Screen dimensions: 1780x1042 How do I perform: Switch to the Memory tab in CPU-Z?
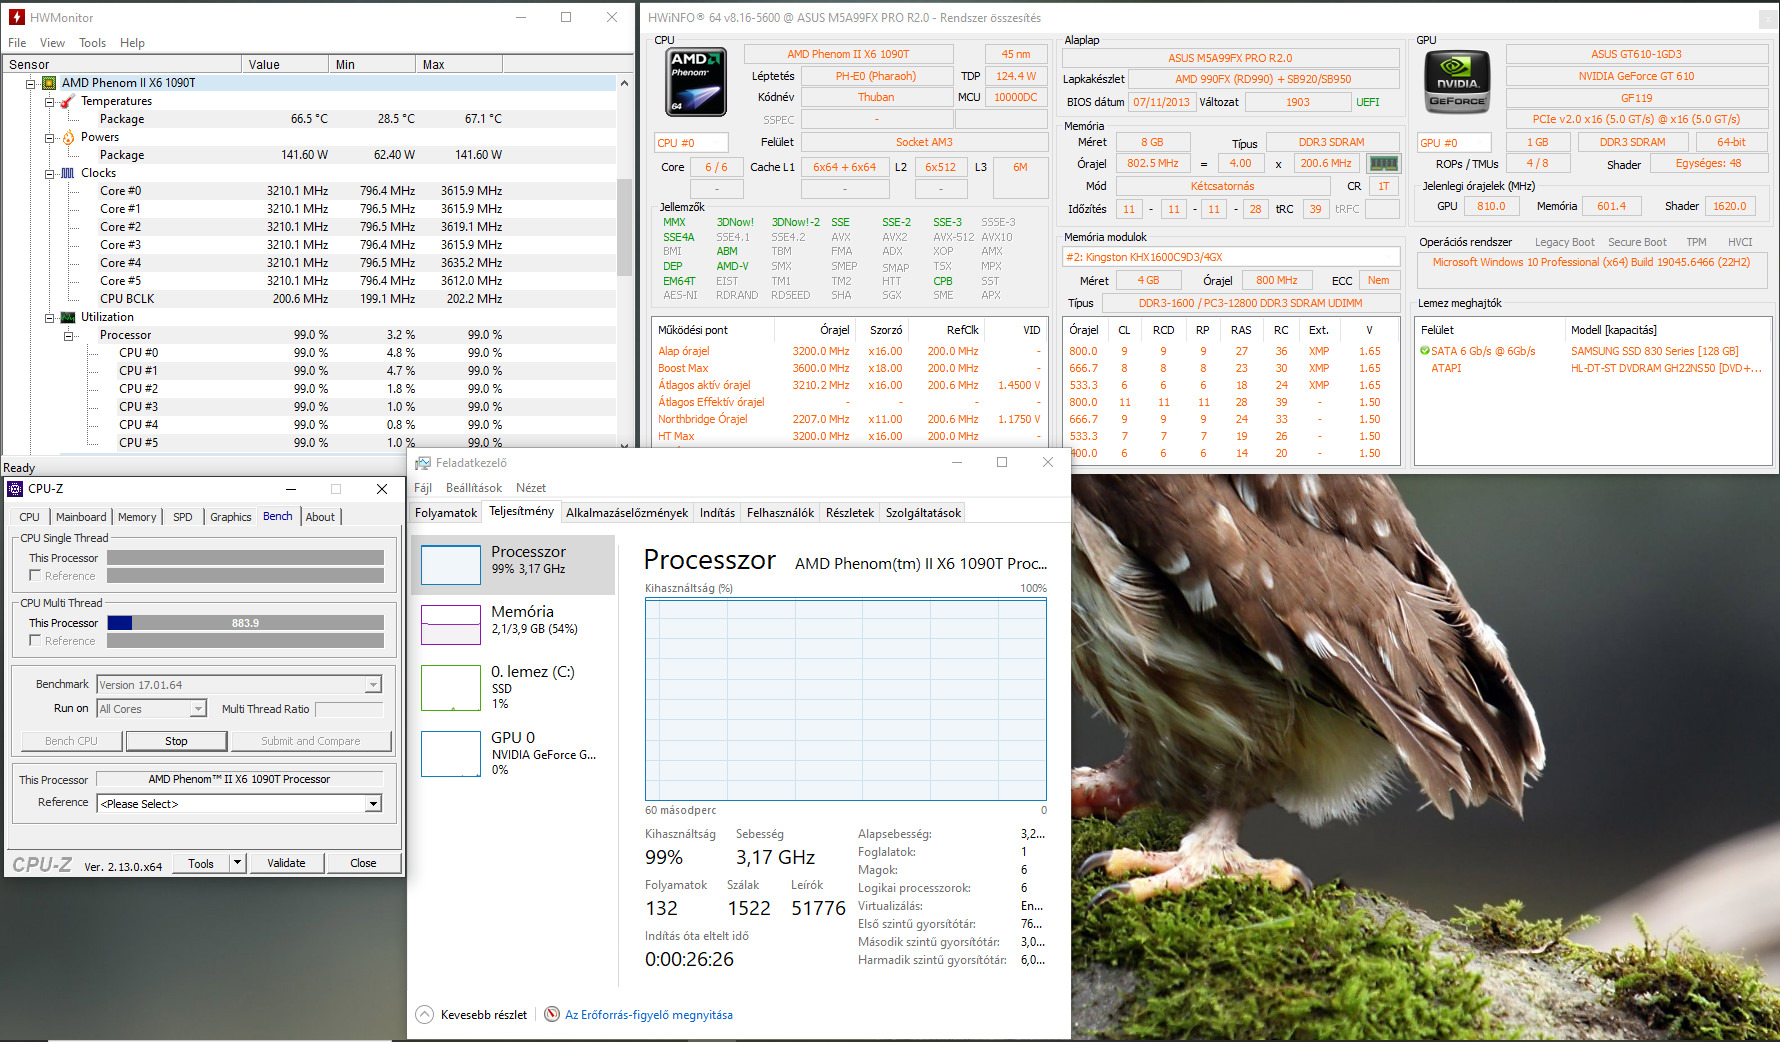137,517
